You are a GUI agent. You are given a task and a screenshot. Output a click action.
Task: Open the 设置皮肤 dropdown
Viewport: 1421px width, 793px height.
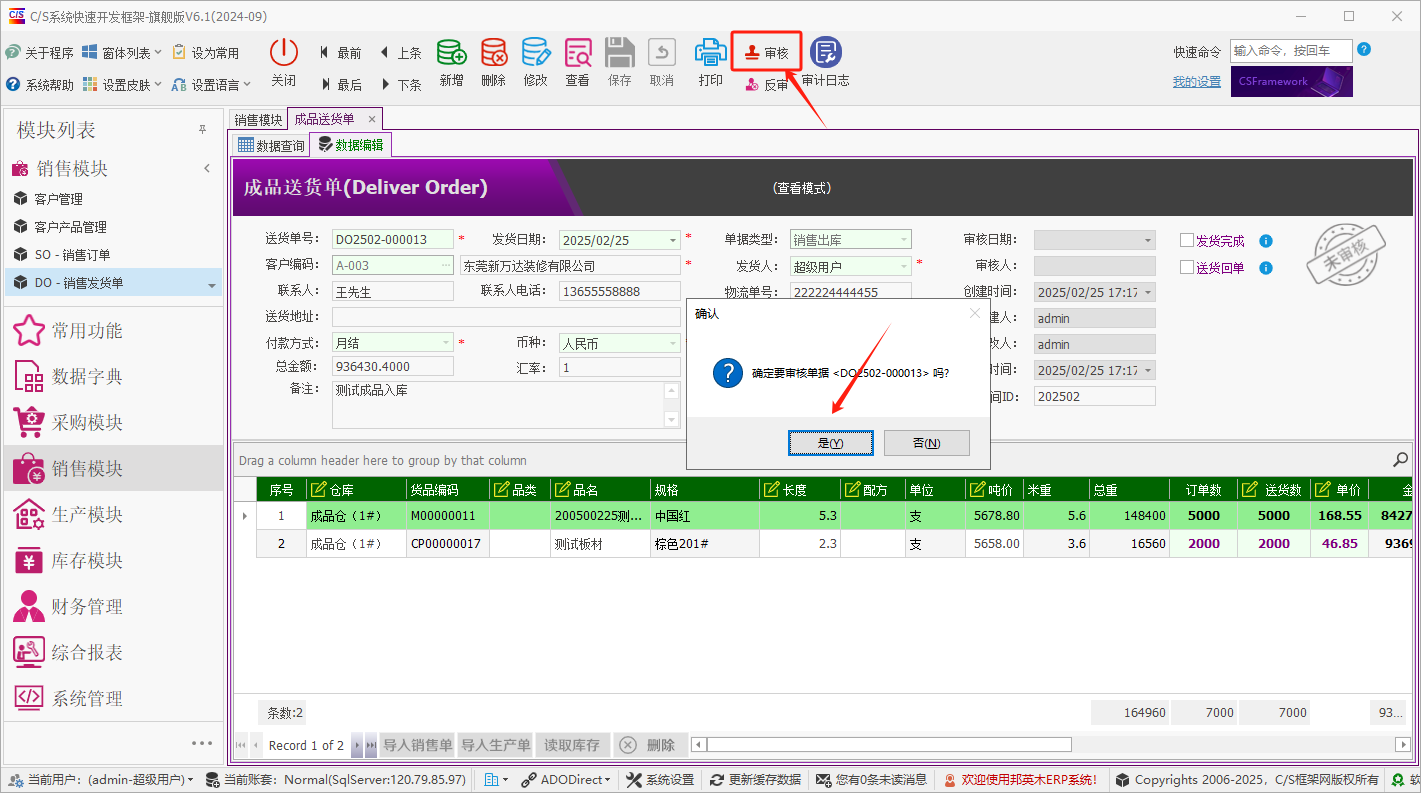click(124, 85)
